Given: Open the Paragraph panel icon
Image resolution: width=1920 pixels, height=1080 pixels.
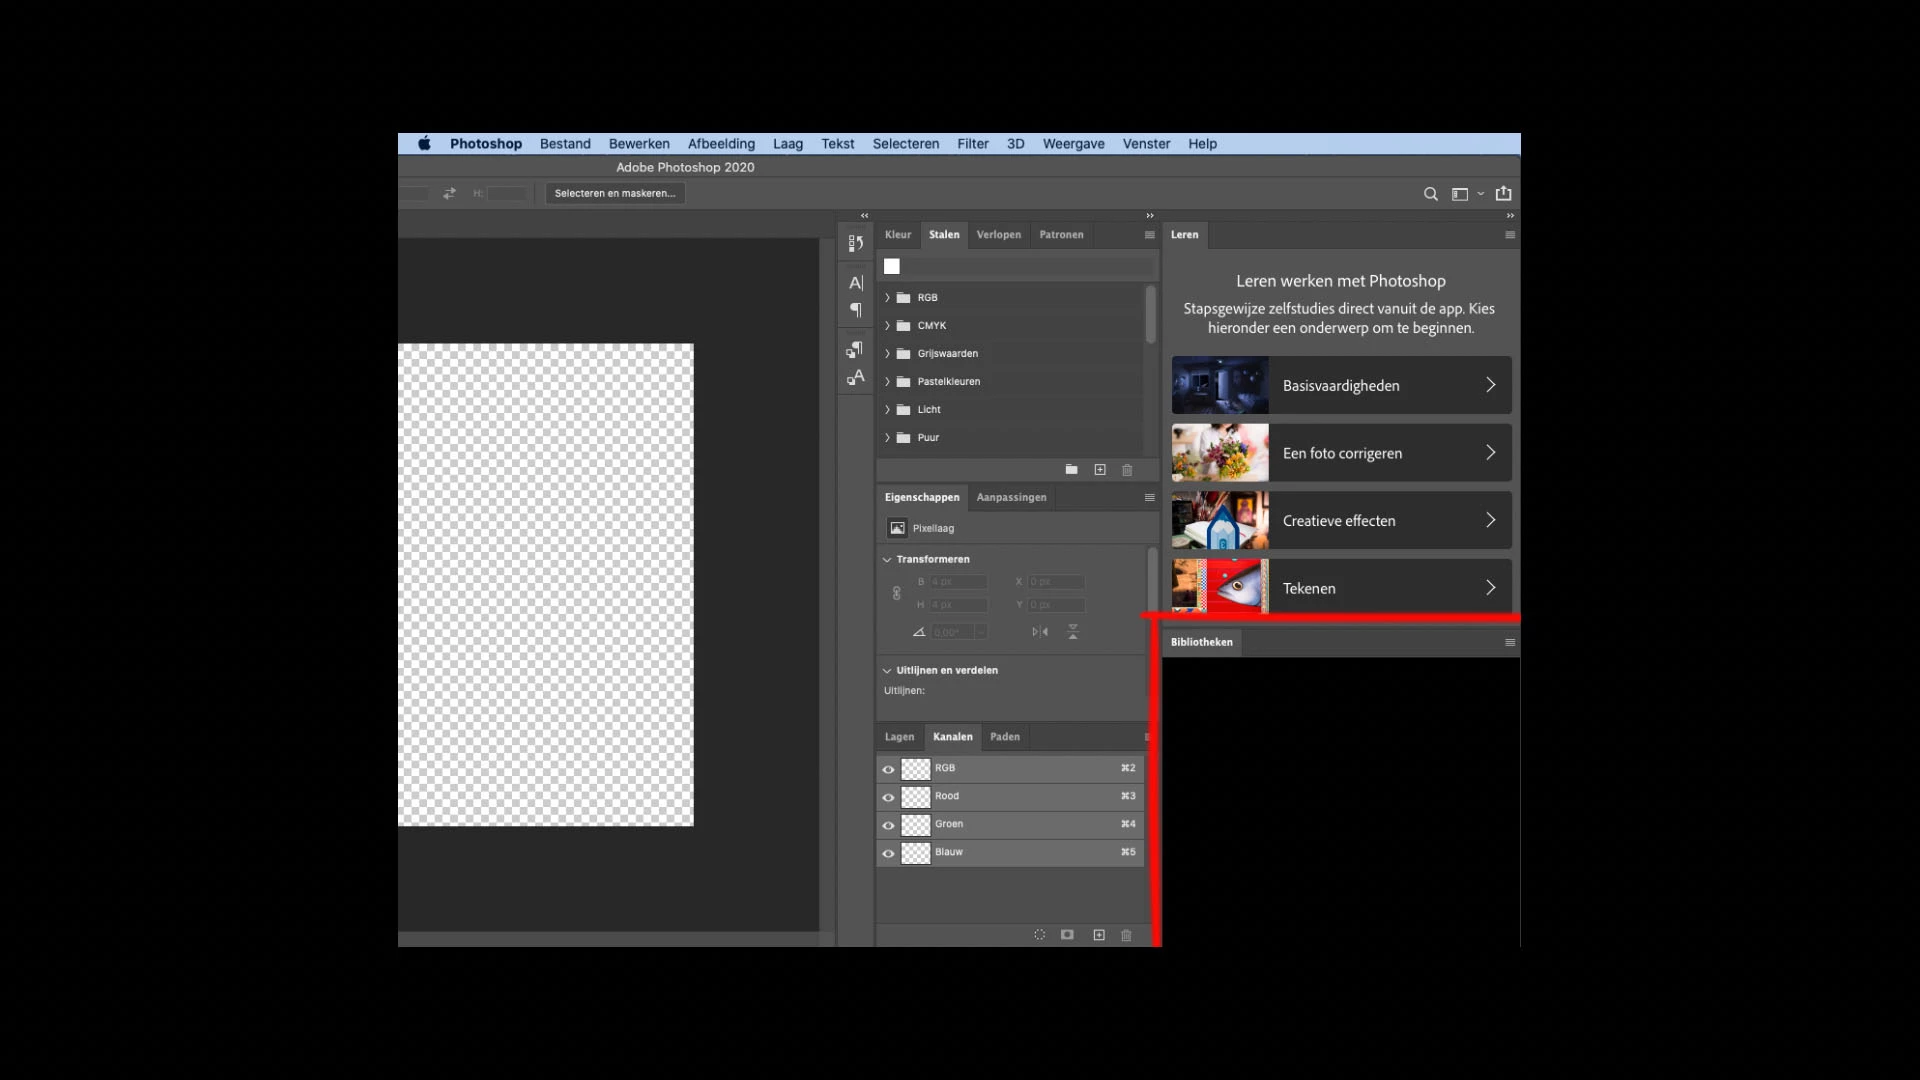Looking at the screenshot, I should [855, 310].
